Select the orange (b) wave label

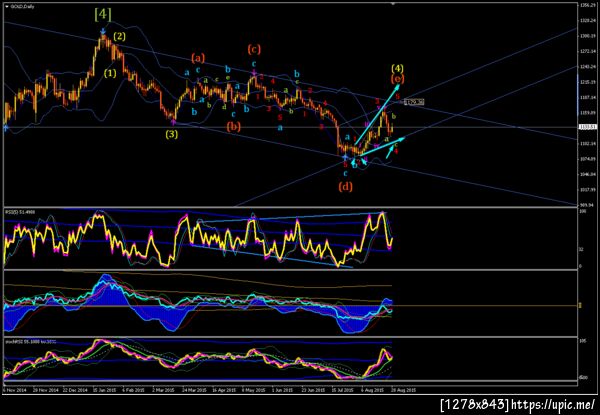point(233,127)
